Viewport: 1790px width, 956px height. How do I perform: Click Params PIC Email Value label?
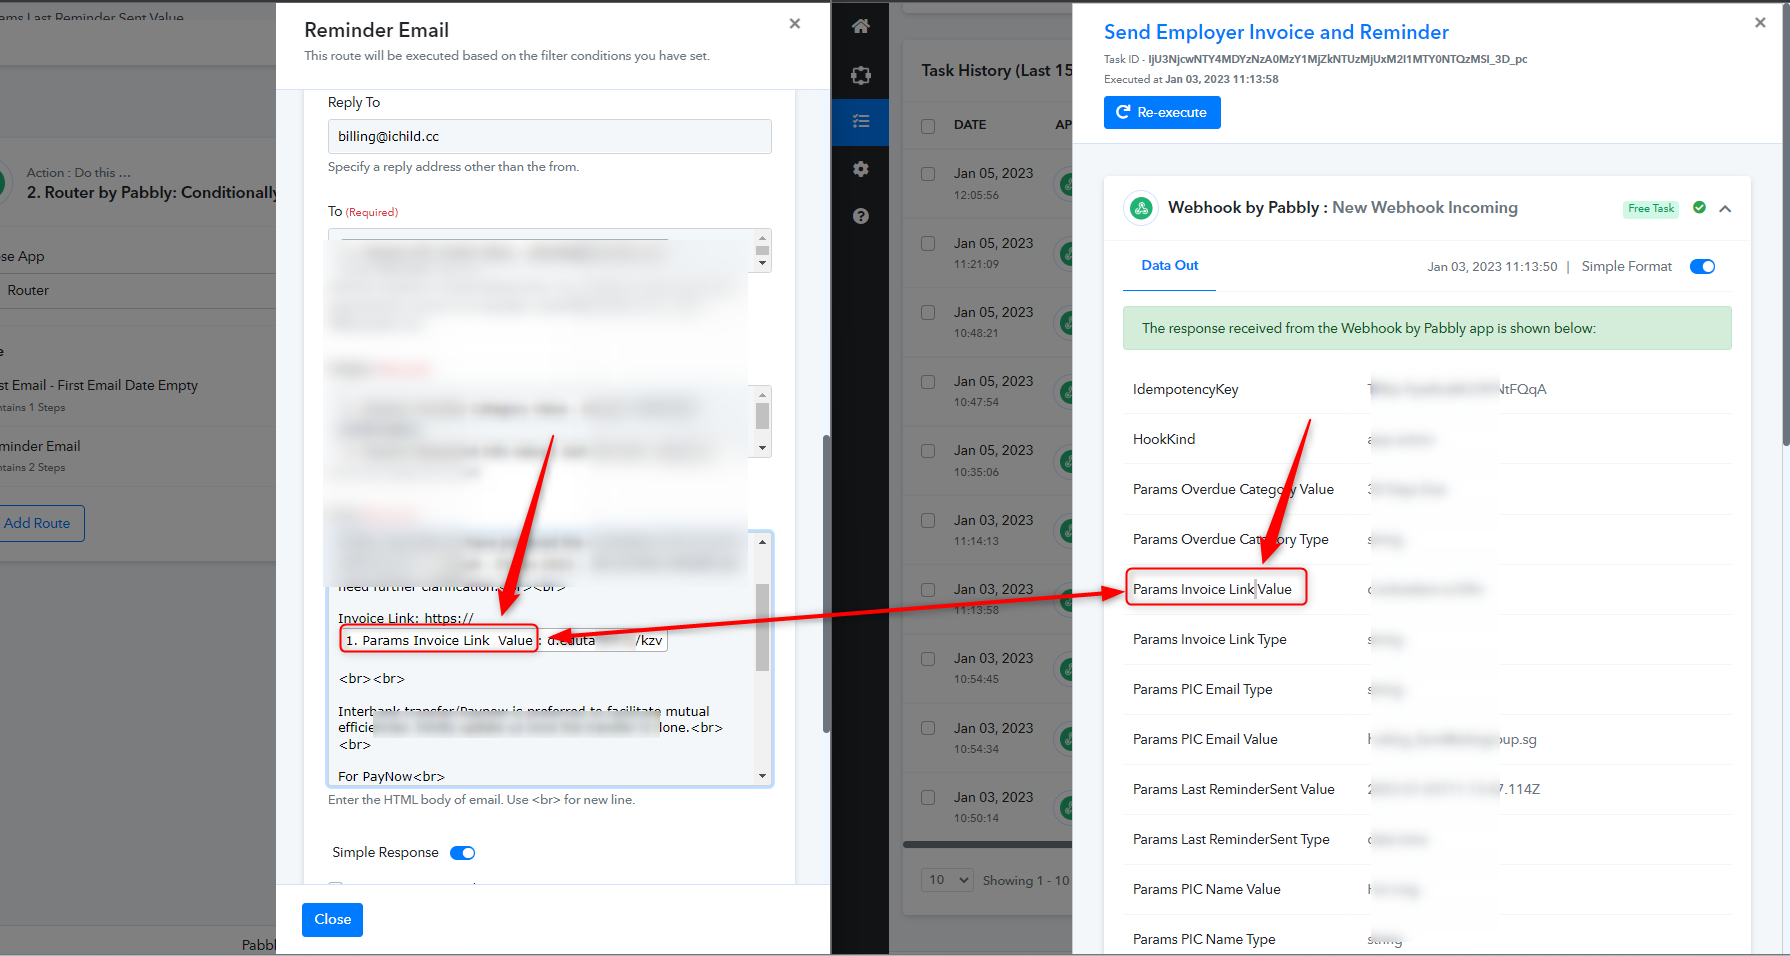click(1205, 739)
